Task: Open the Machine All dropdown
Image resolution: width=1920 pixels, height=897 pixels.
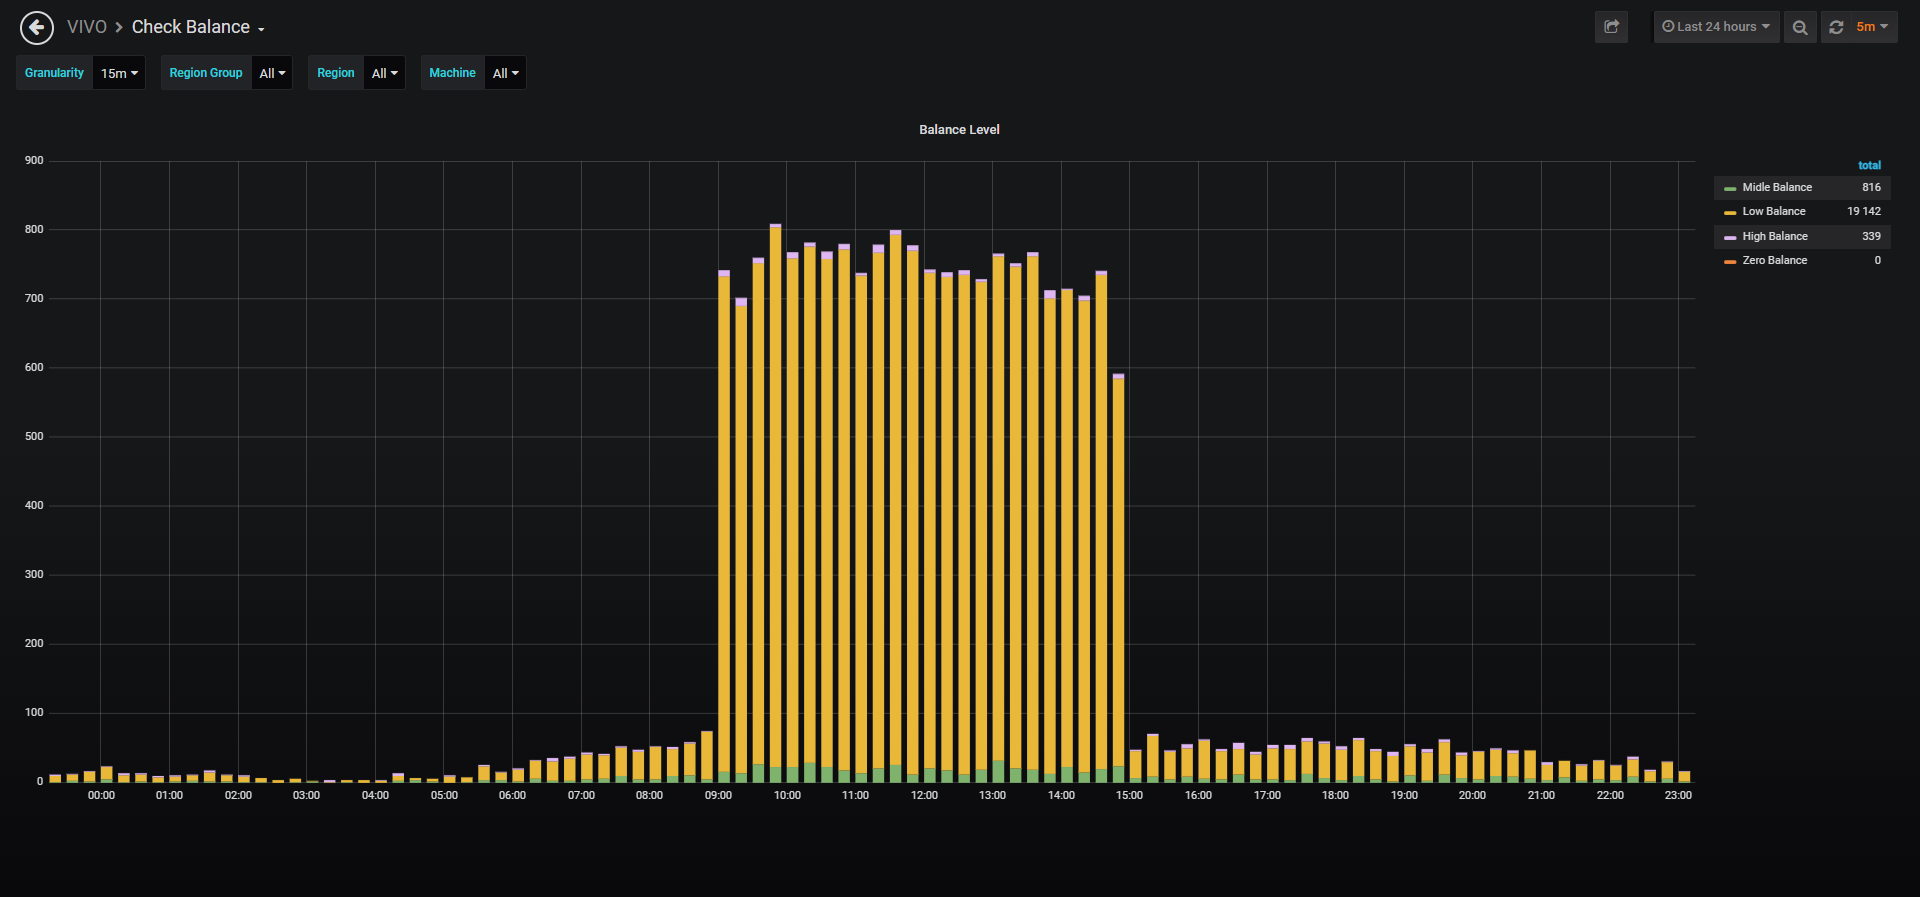Action: [505, 73]
